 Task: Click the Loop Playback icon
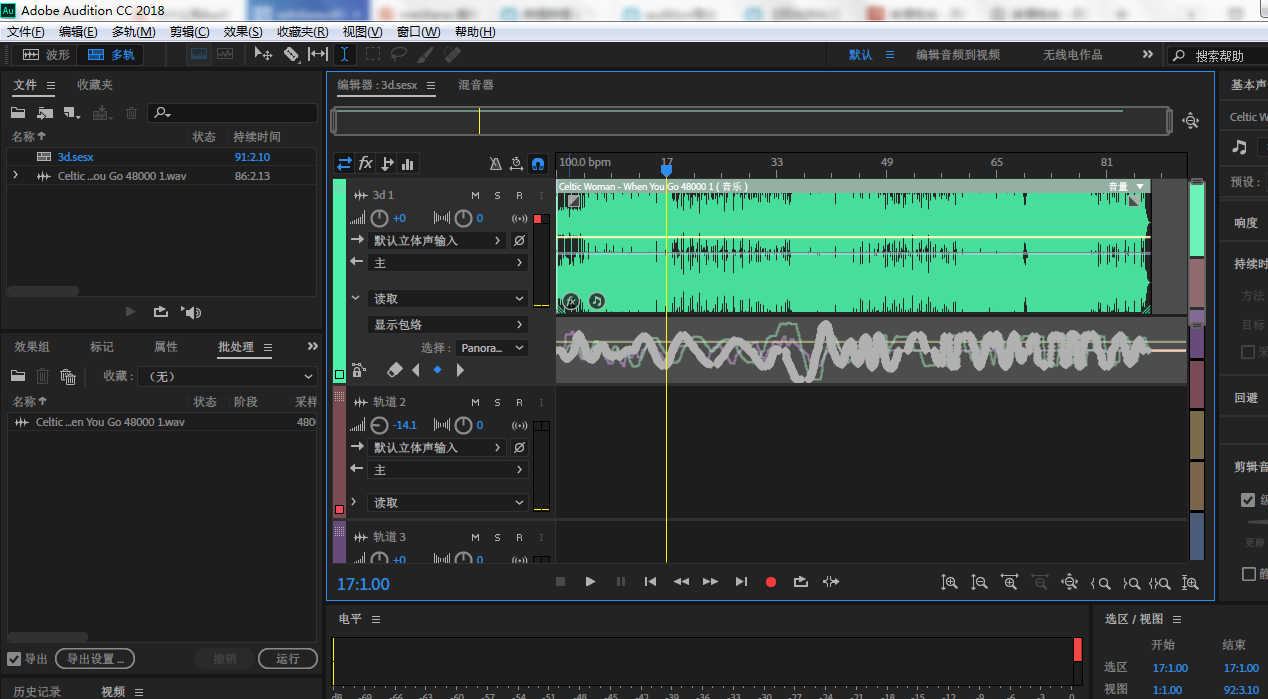click(x=800, y=581)
